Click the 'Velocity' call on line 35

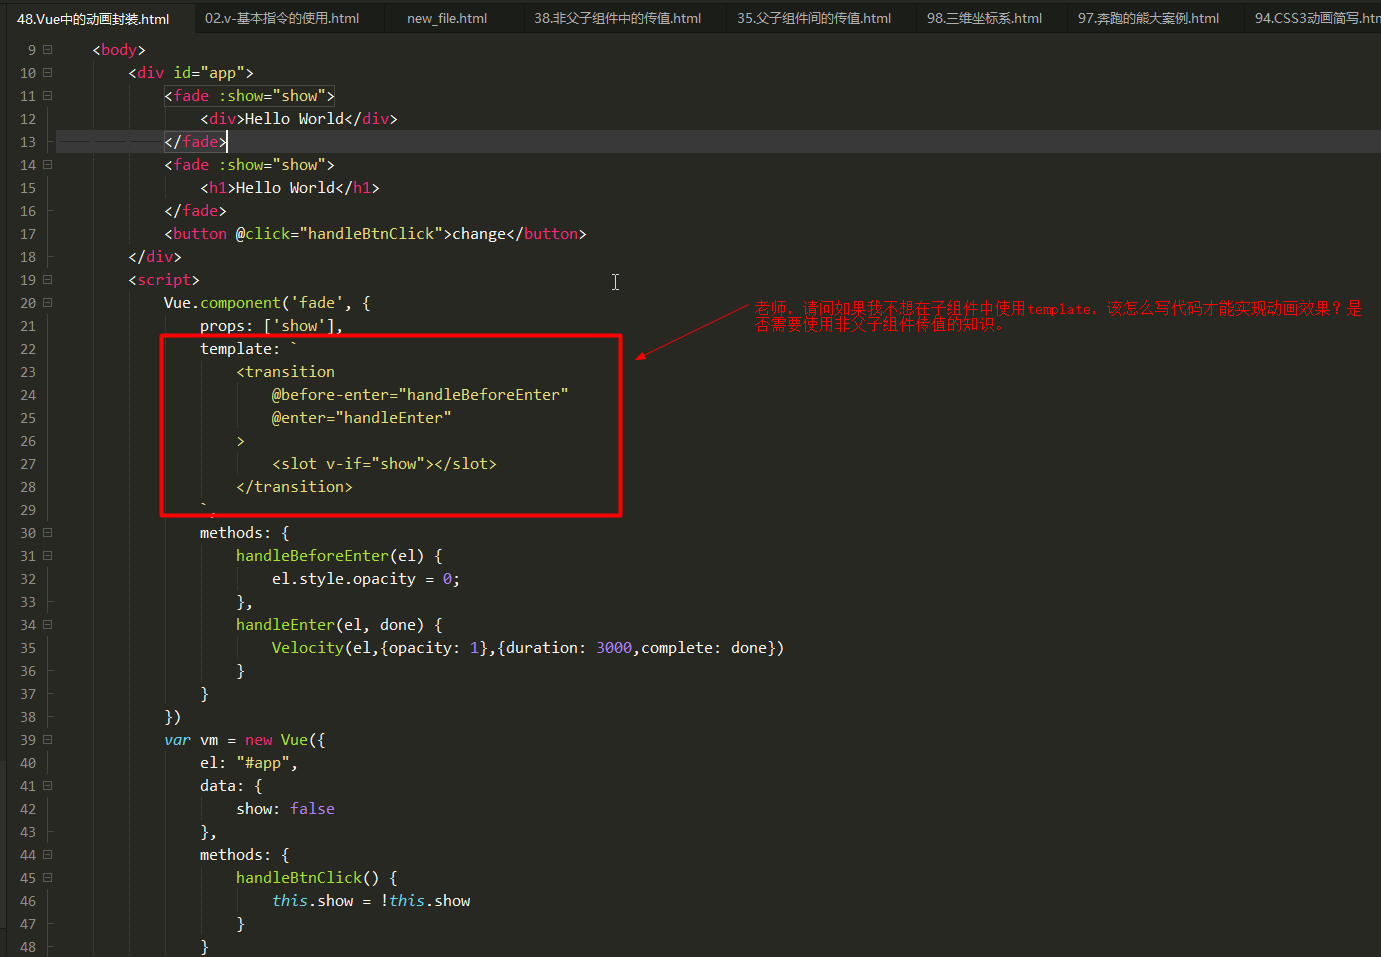click(x=307, y=648)
